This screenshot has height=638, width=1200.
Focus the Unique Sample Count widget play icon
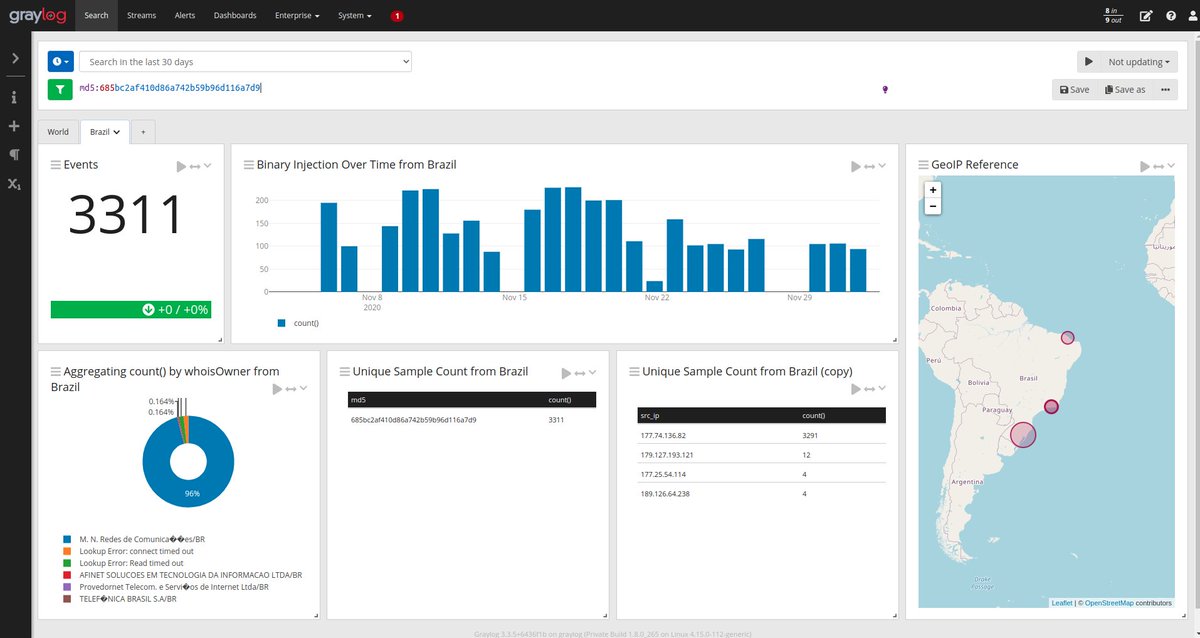(567, 373)
